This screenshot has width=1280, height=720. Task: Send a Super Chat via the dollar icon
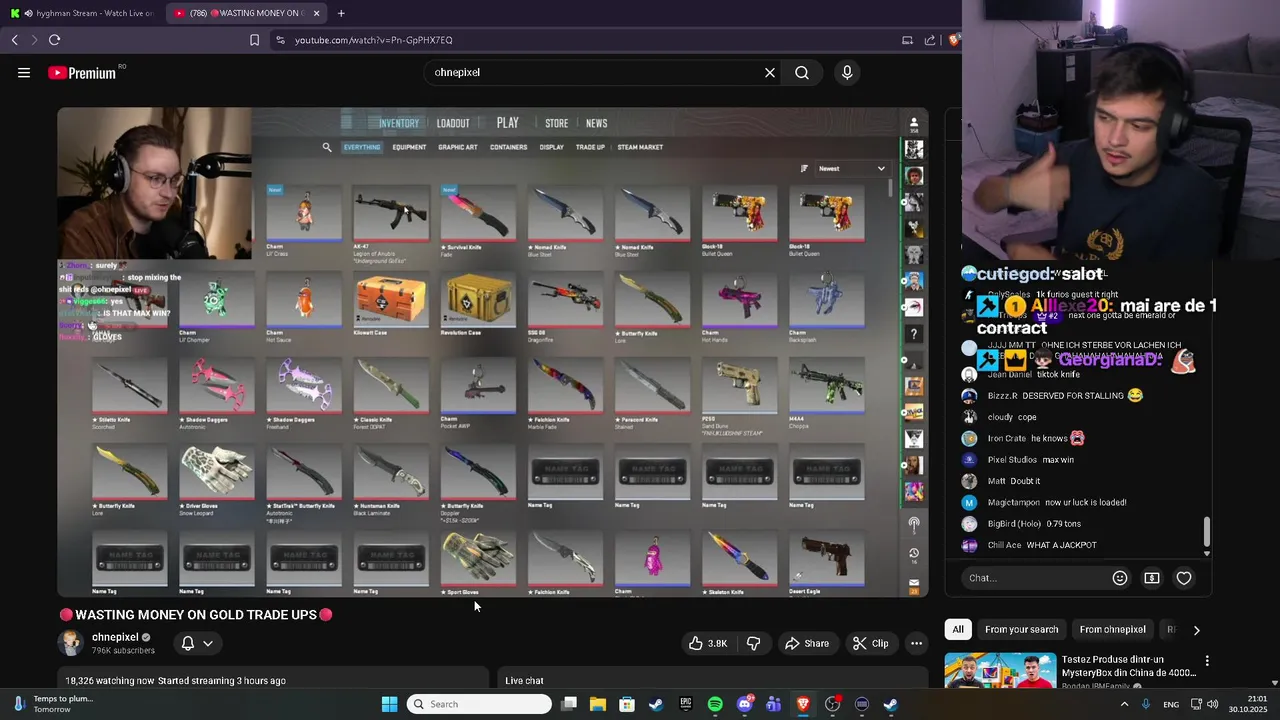[x=1152, y=578]
